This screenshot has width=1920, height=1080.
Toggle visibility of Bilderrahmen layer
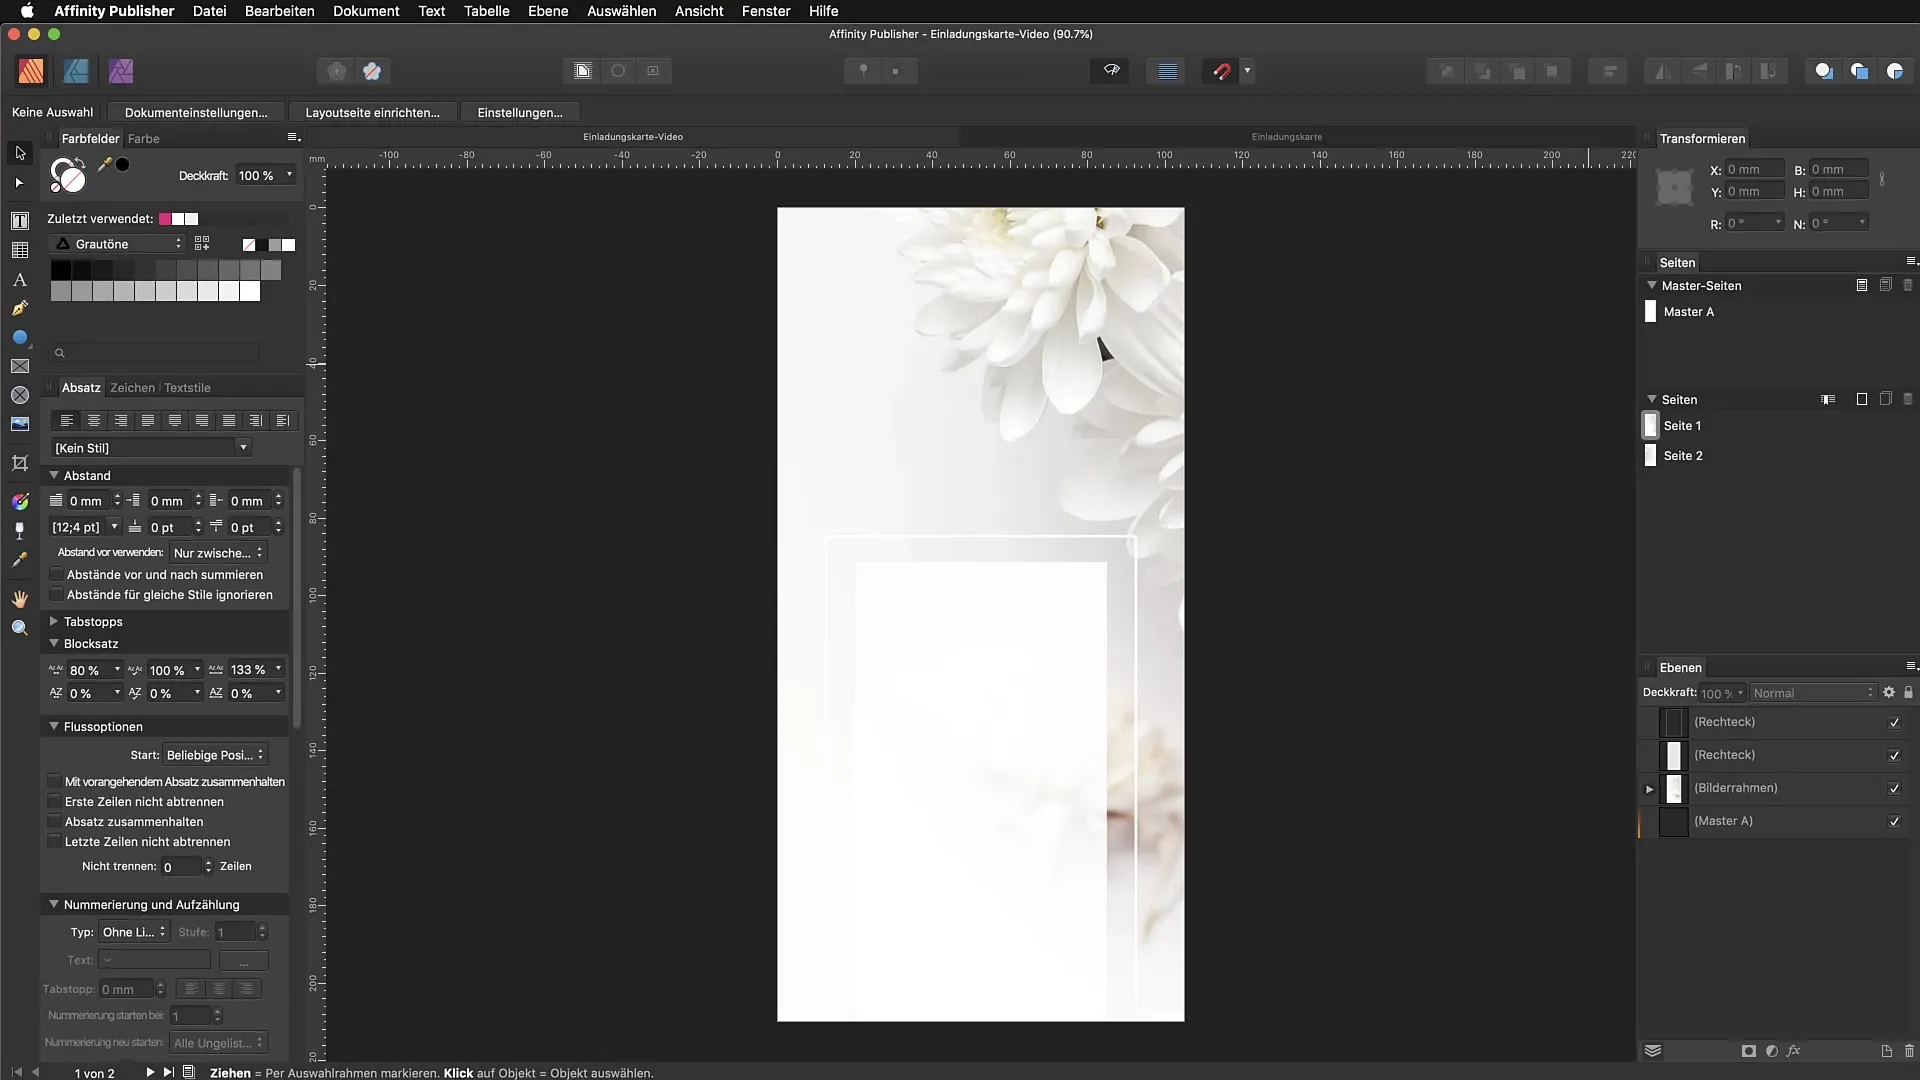click(1894, 788)
